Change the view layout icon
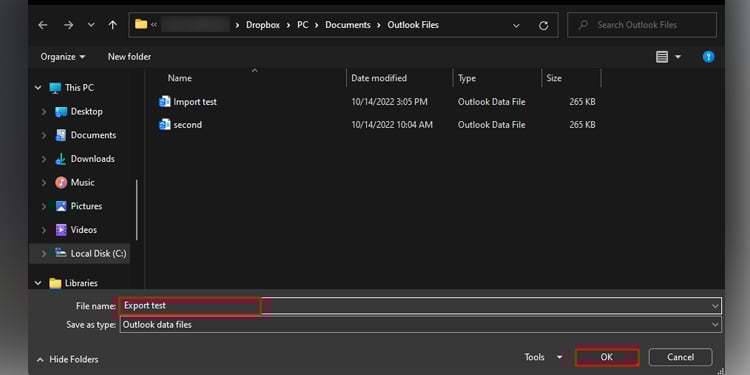Image resolution: width=750 pixels, height=375 pixels. pos(662,57)
